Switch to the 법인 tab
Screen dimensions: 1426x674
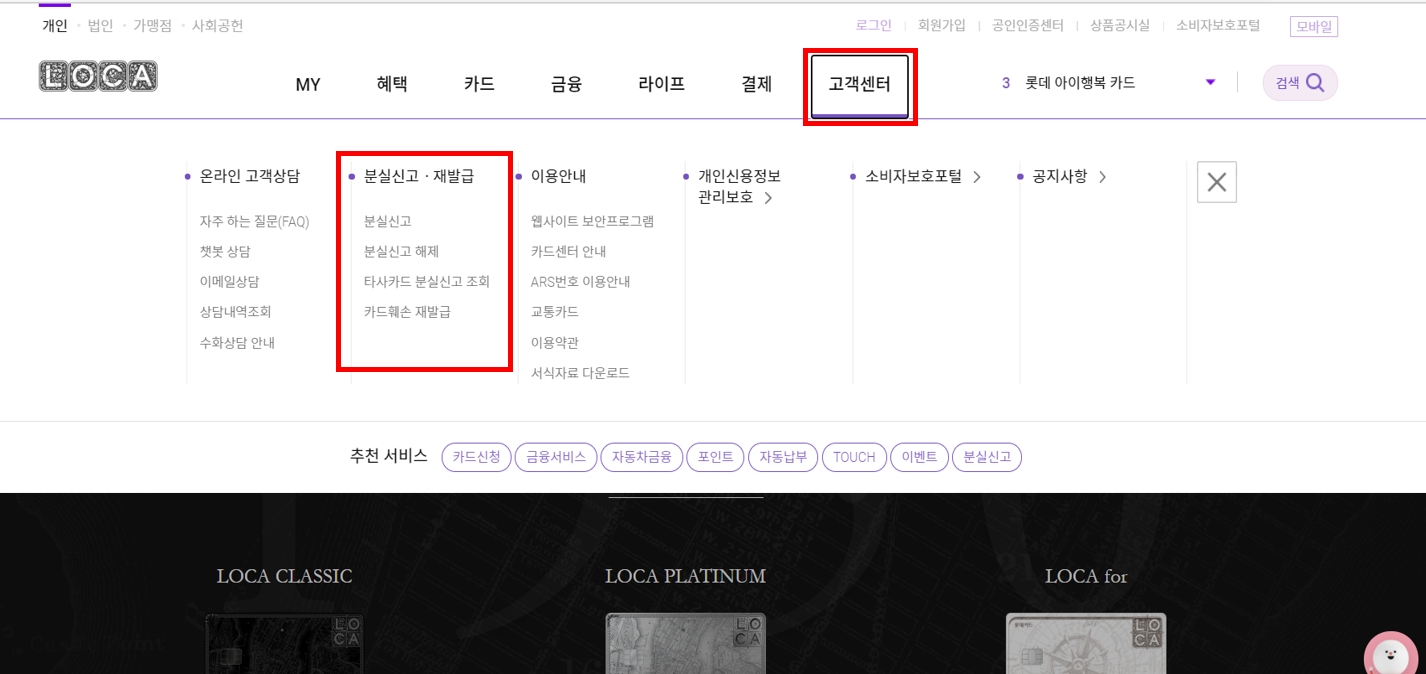coord(101,26)
